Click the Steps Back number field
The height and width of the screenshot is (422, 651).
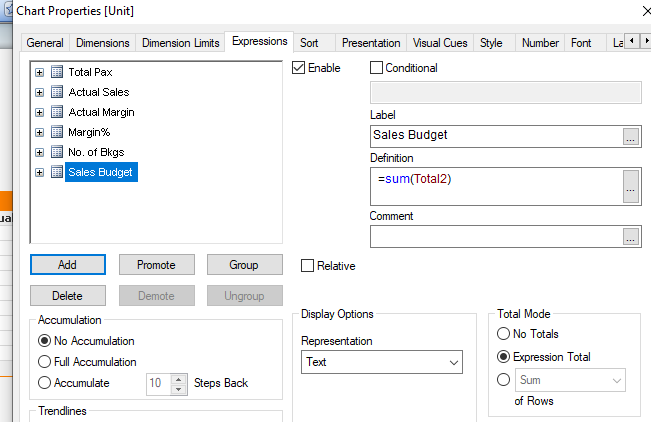[159, 383]
